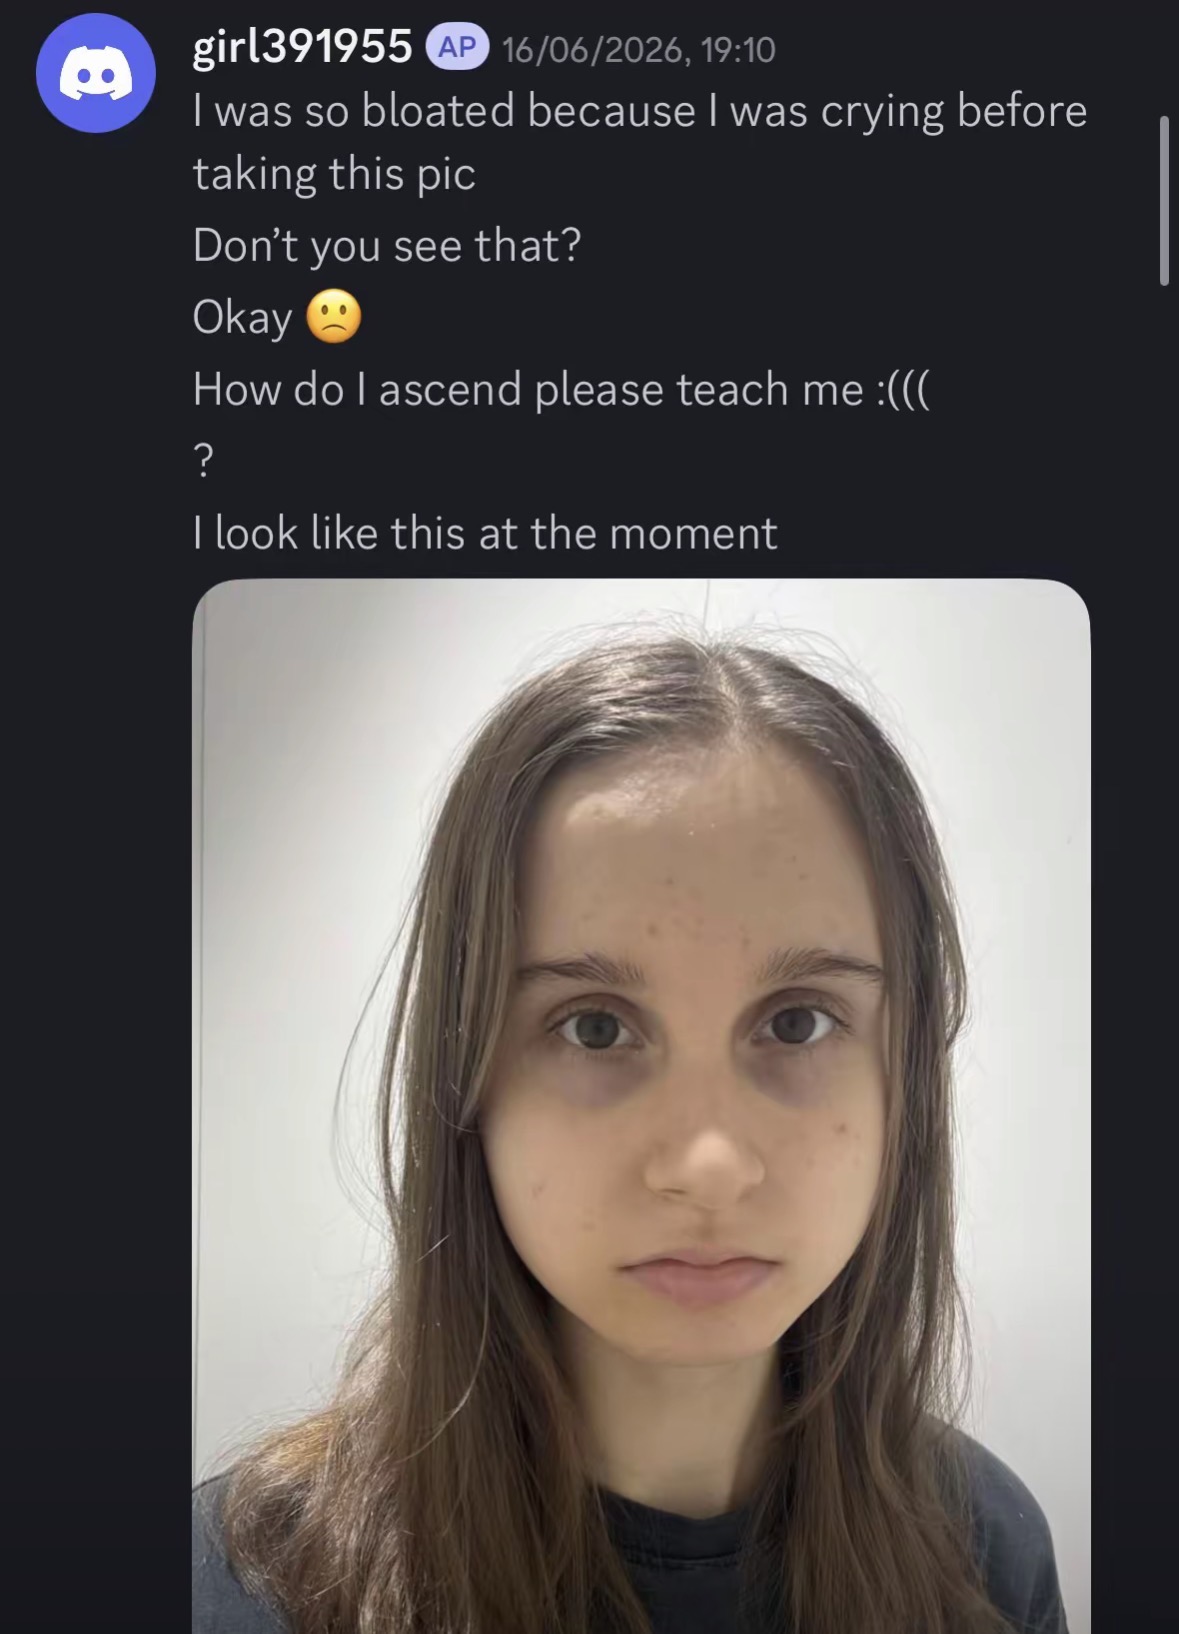Click the time 19:10 in the timestamp
This screenshot has height=1634, width=1179.
click(738, 49)
